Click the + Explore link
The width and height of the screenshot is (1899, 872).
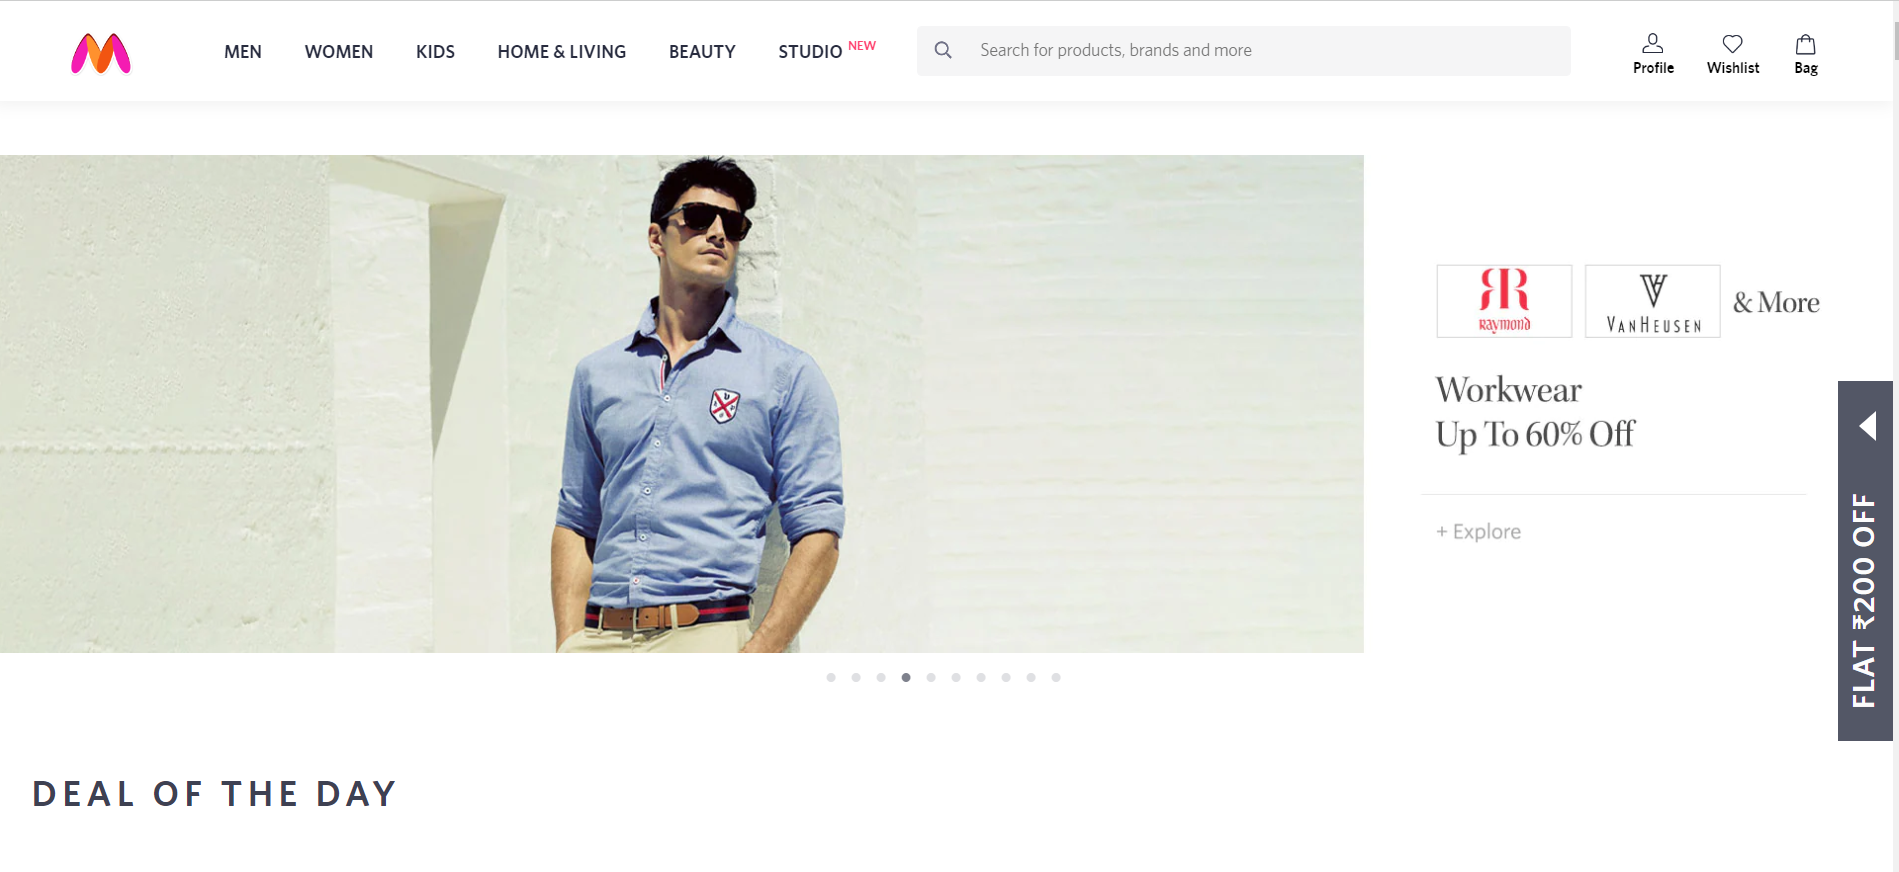[1478, 532]
